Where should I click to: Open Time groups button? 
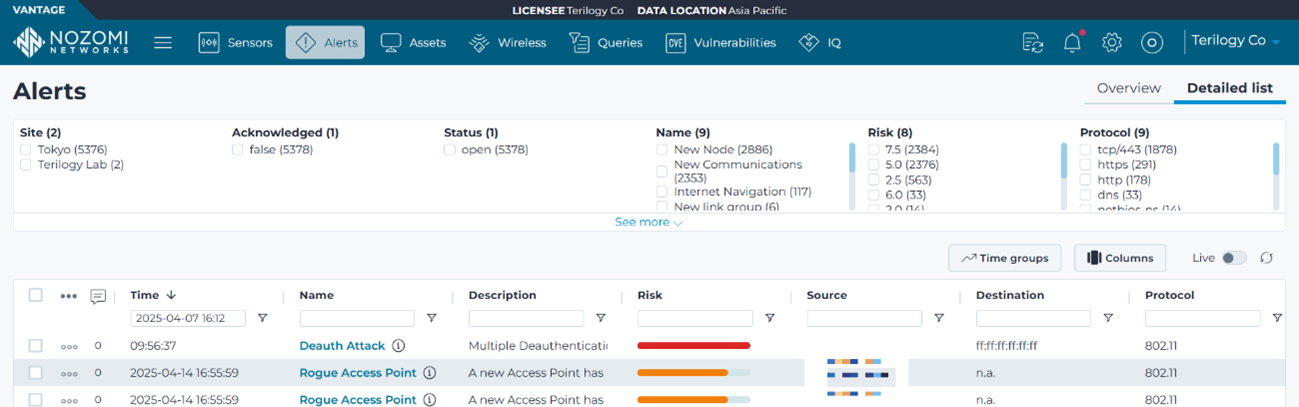(1005, 258)
